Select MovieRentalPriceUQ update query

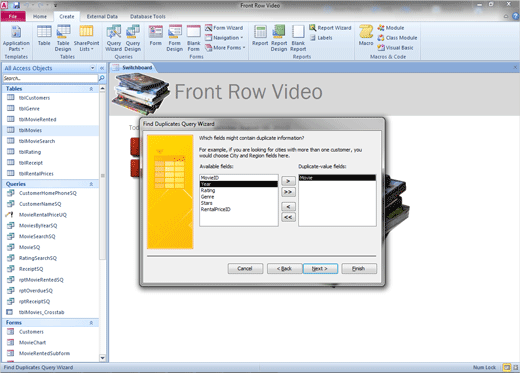point(51,215)
